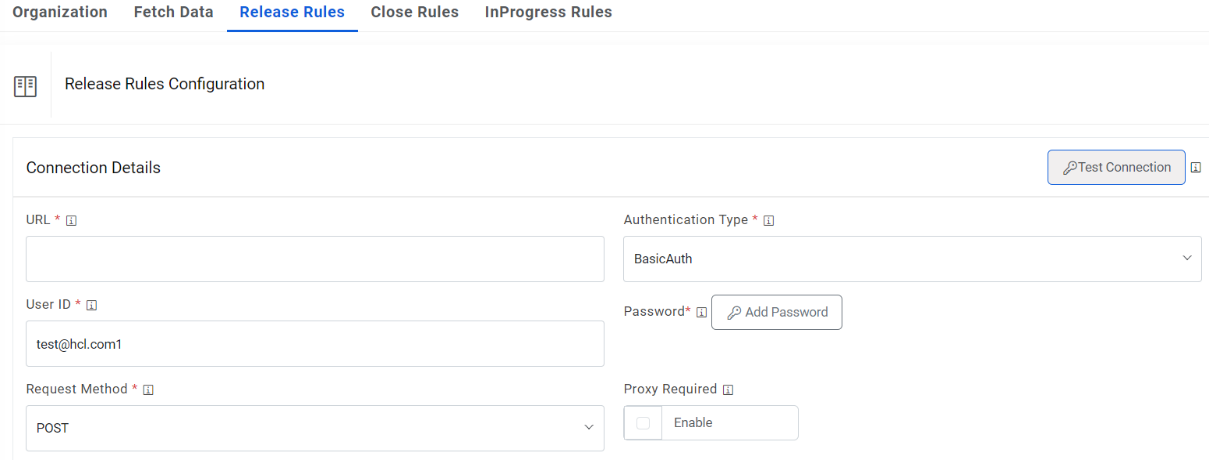The image size is (1209, 460).
Task: Click the info icon next to URL
Action: pos(71,221)
